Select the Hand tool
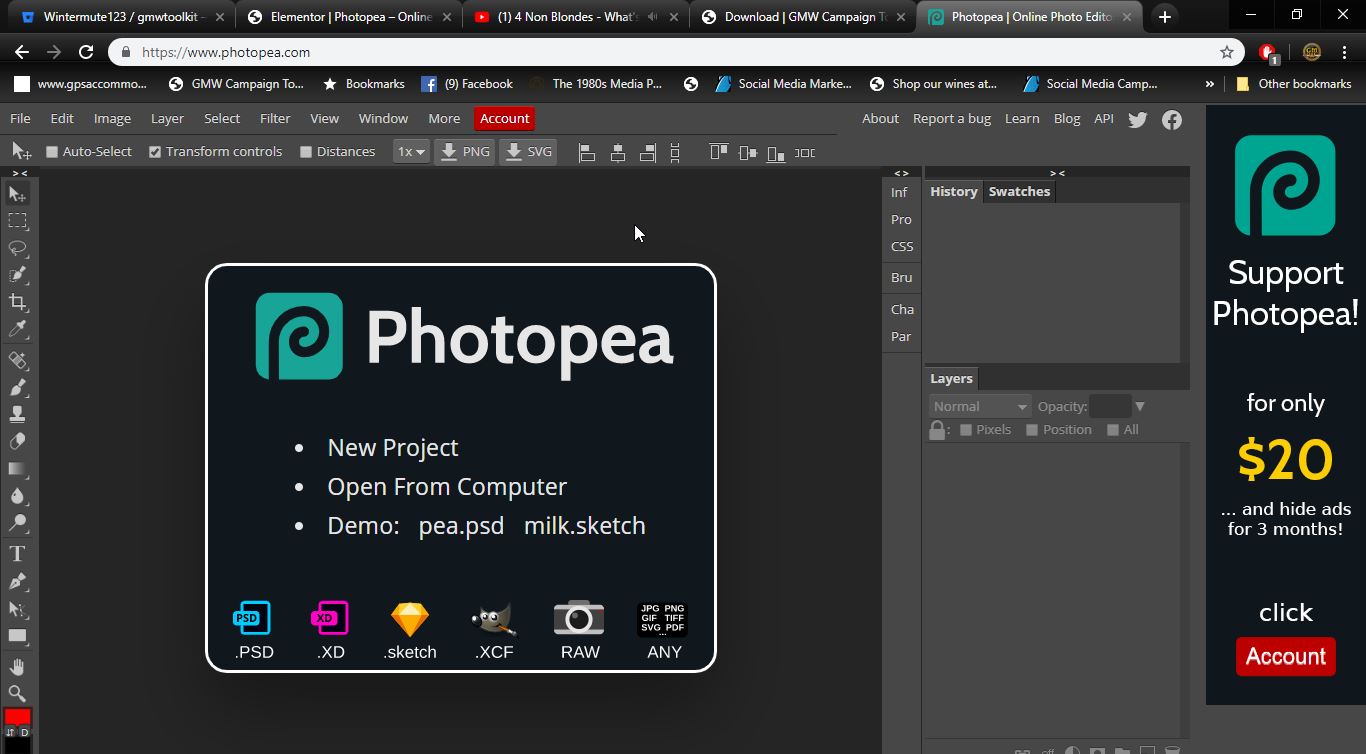Viewport: 1366px width, 754px height. click(17, 666)
